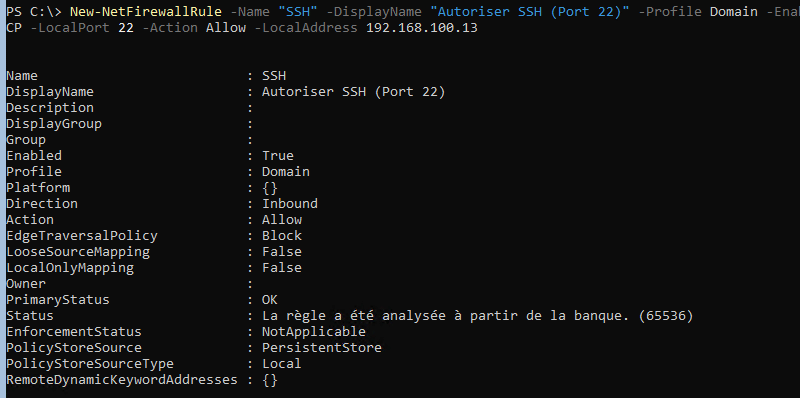Click the Direction property label
Viewport: 800px width, 398px height.
[42, 204]
